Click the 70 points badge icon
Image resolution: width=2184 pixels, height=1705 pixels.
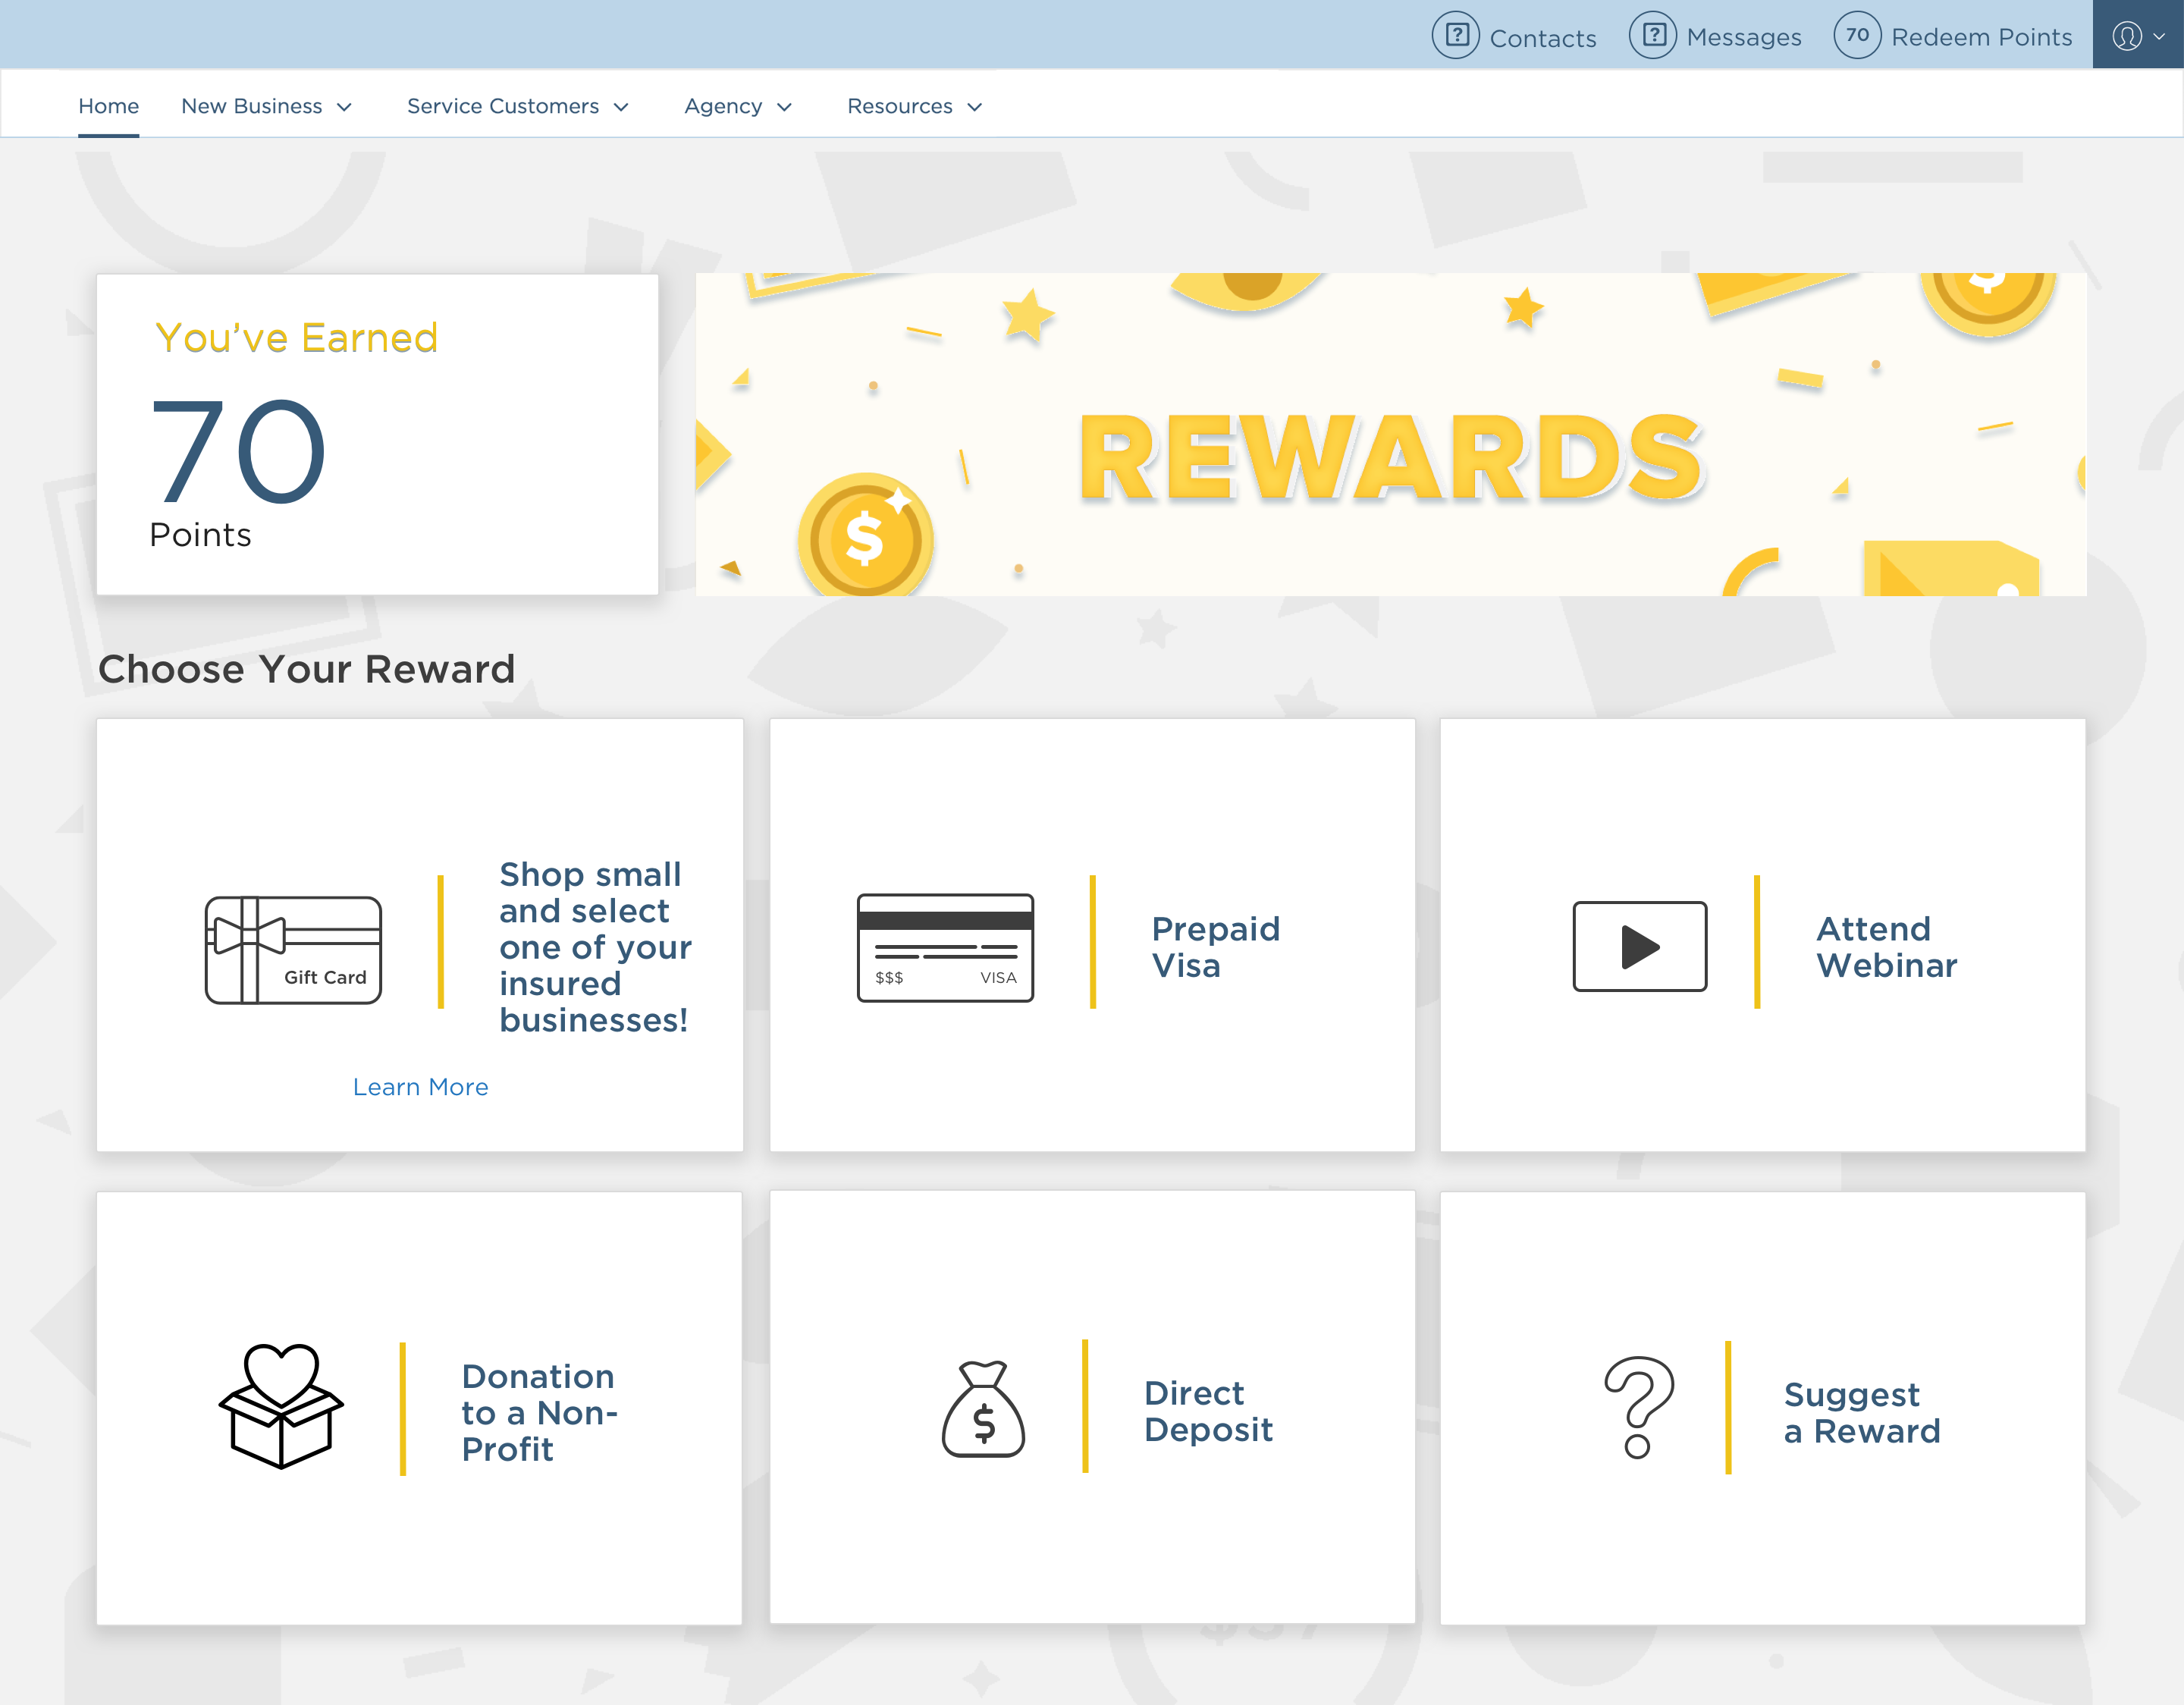tap(1858, 36)
